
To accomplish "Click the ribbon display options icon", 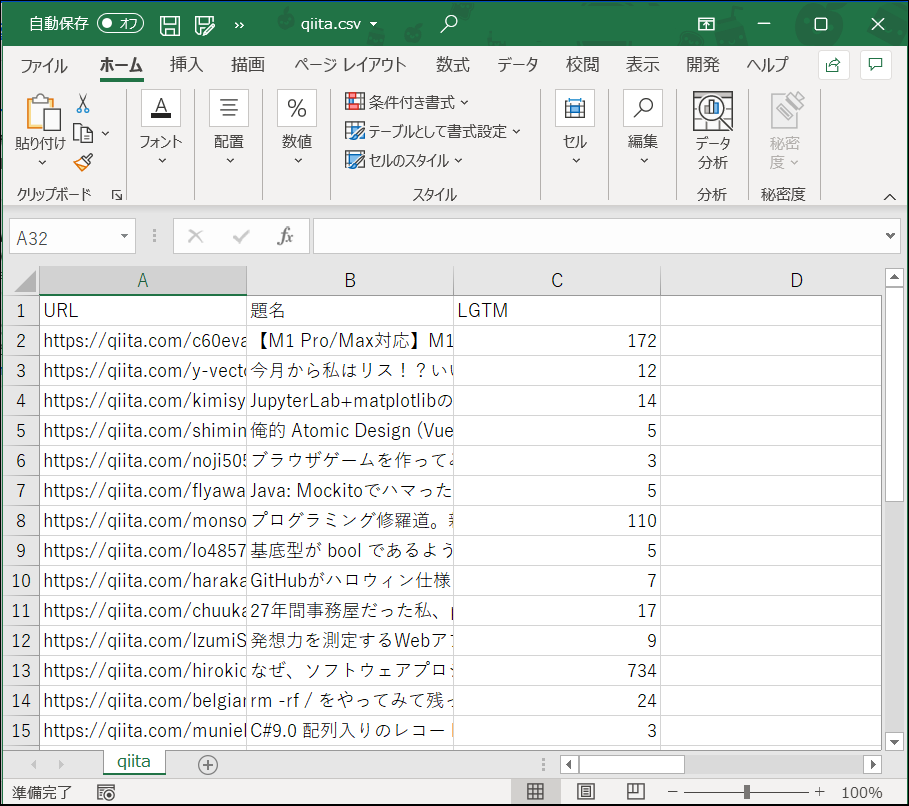I will [x=706, y=24].
